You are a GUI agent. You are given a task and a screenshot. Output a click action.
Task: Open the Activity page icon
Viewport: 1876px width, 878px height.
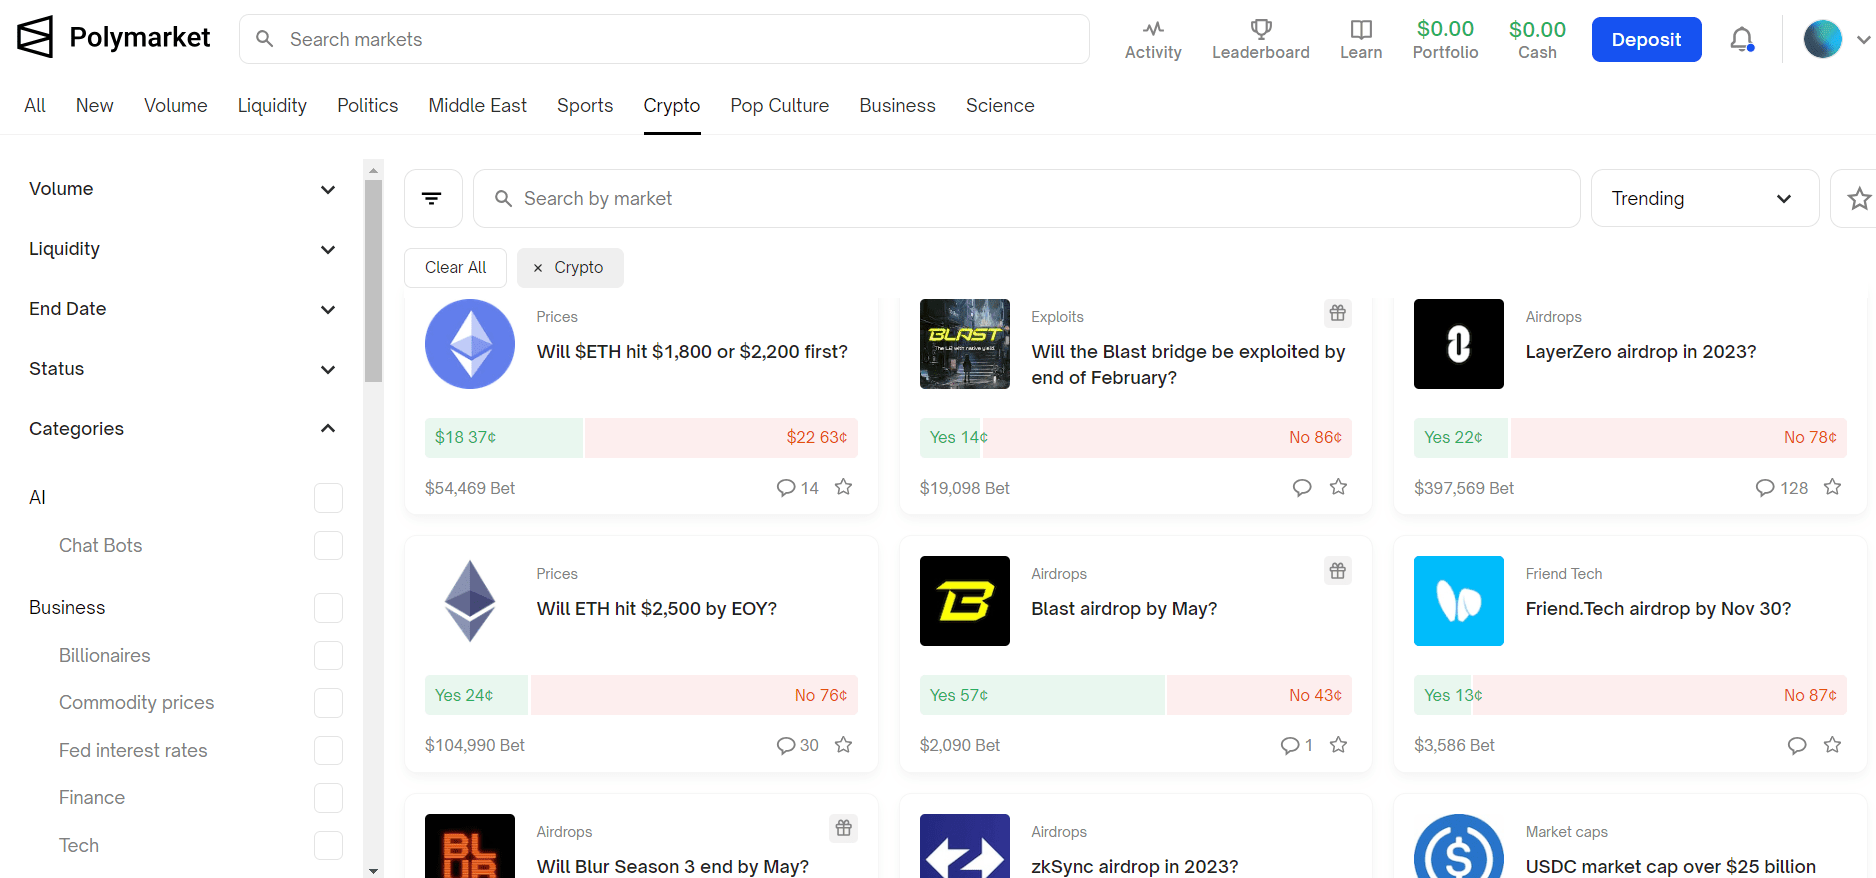pyautogui.click(x=1153, y=29)
